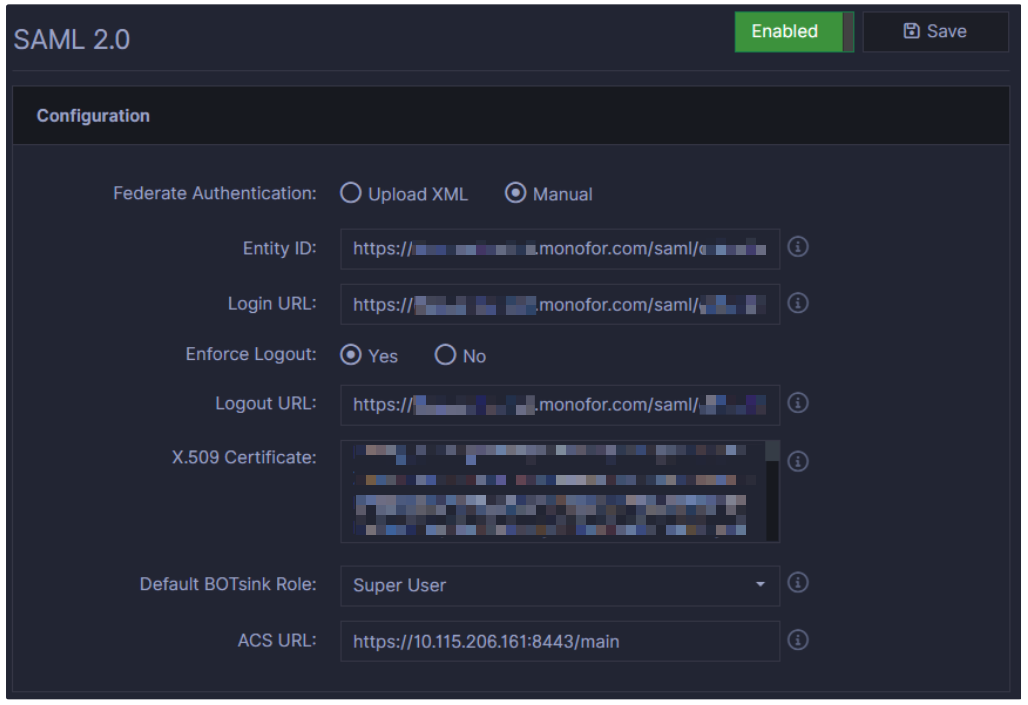Click the Logout URL input box
The height and width of the screenshot is (705, 1028).
[559, 405]
